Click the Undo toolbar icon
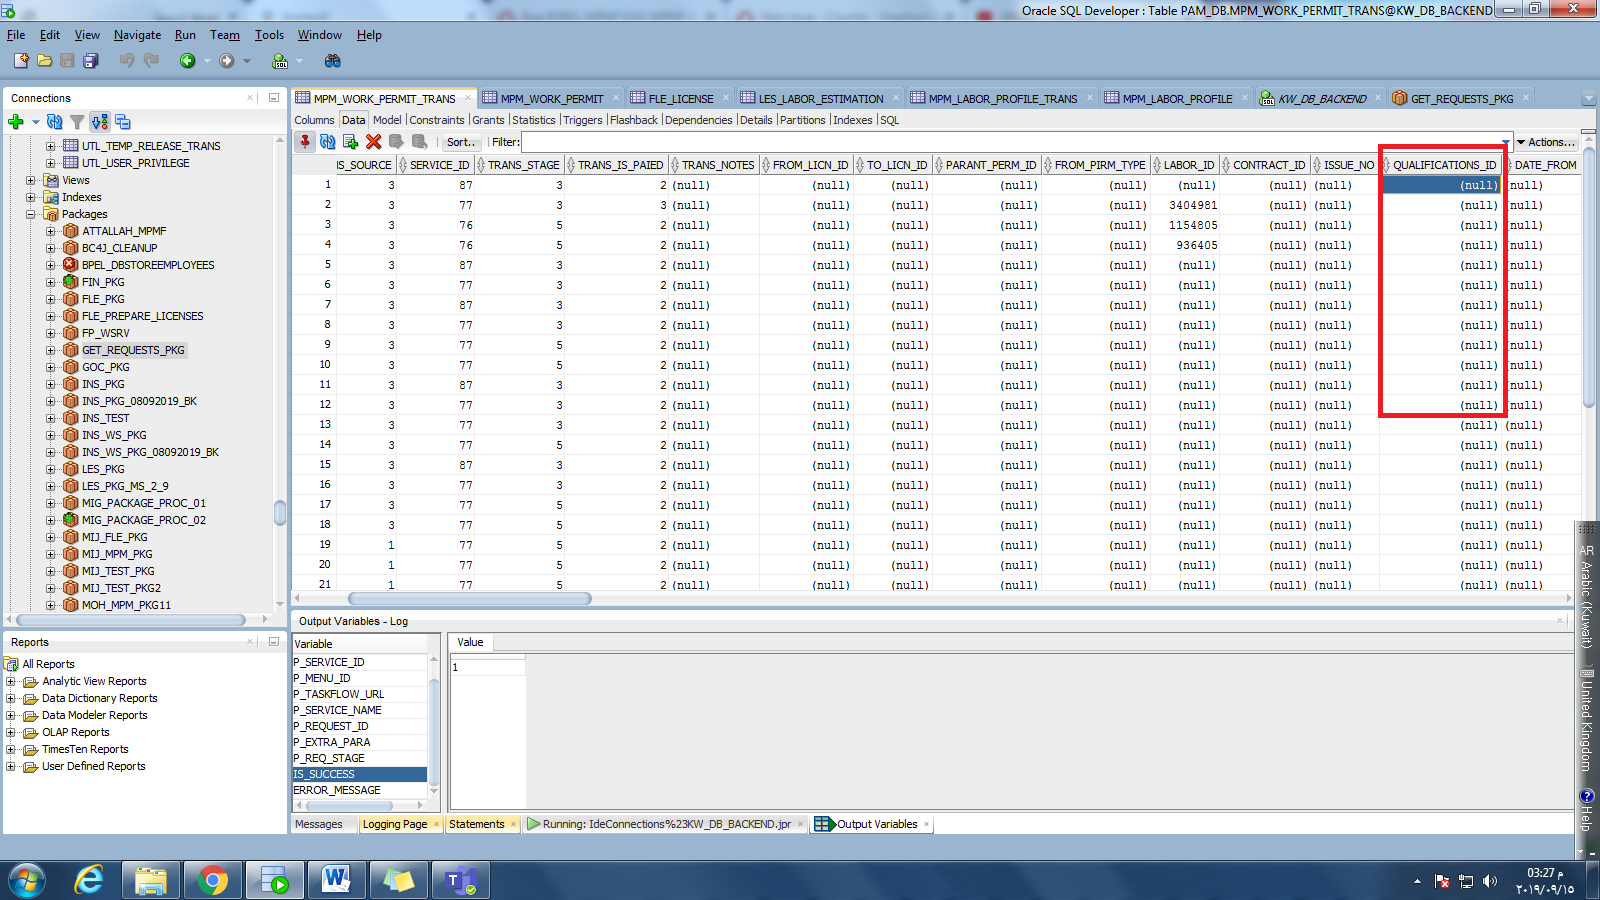This screenshot has width=1600, height=900. pos(127,61)
